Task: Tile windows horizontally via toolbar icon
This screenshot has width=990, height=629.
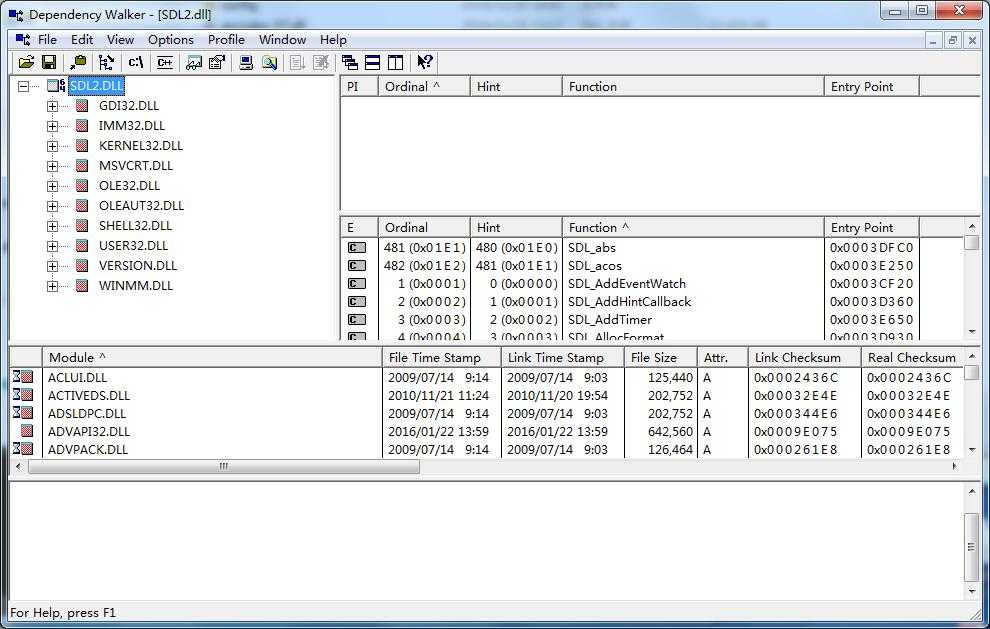Action: pyautogui.click(x=373, y=62)
